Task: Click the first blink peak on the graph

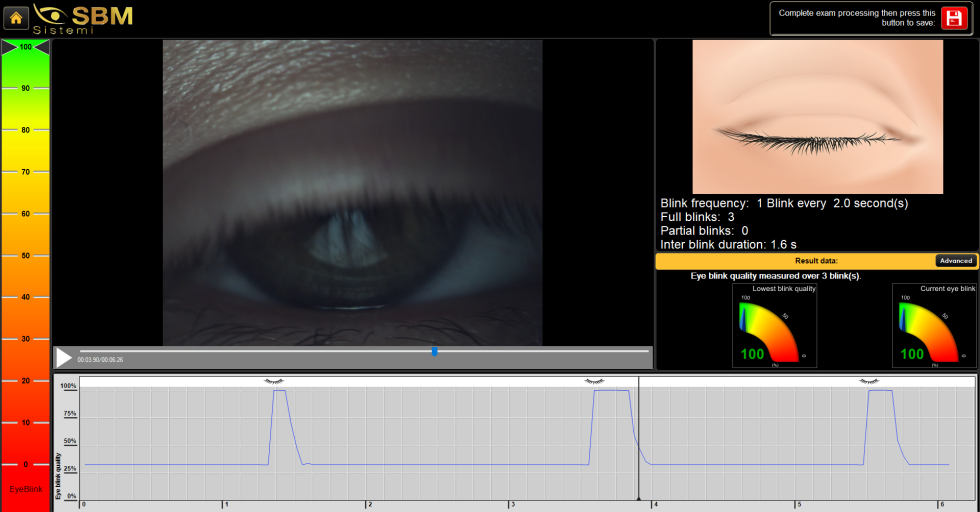Action: (x=280, y=391)
